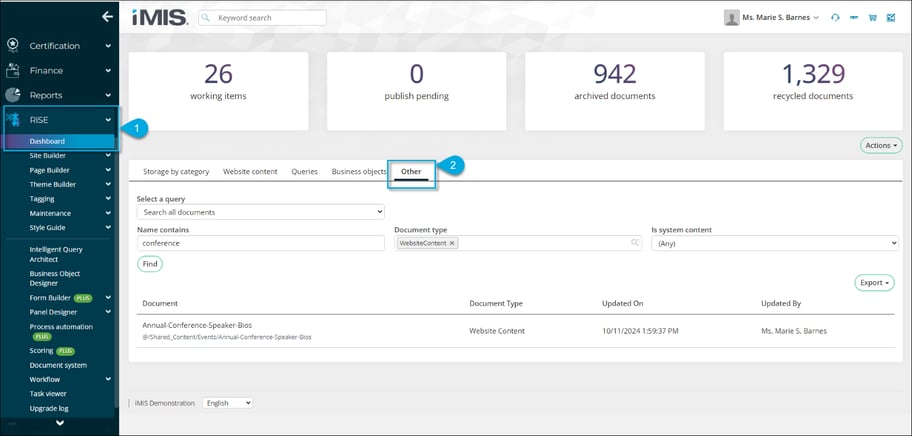Click magnifier in Document type field
912x436 pixels.
coord(635,243)
